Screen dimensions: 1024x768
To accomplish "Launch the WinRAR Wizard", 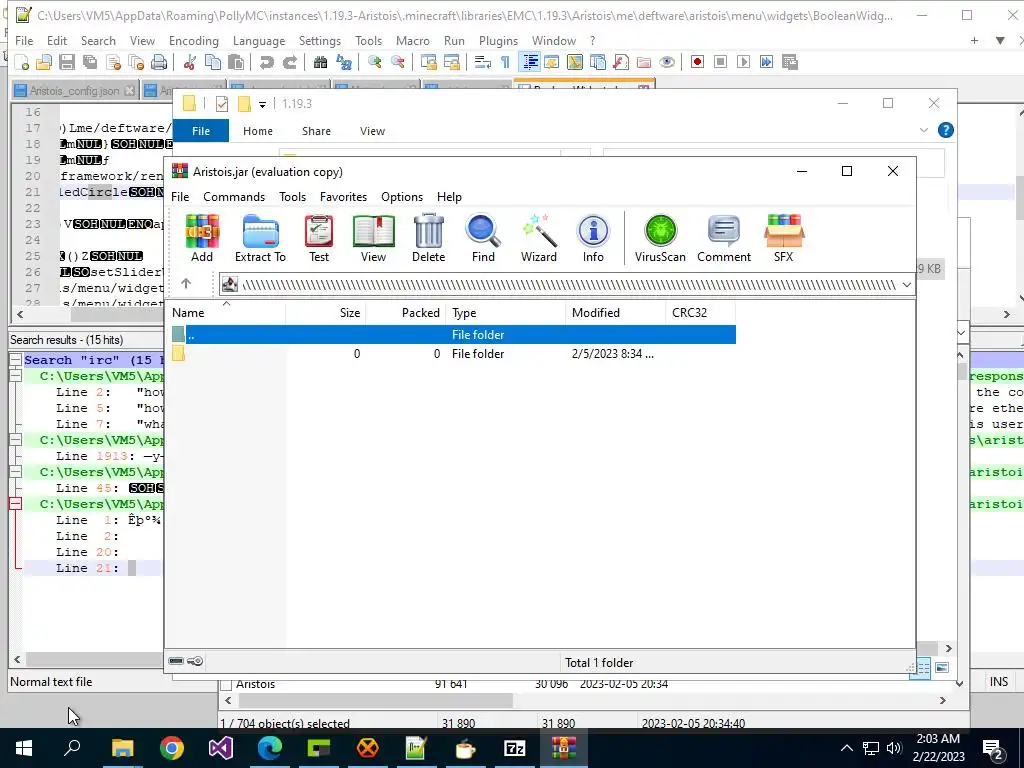I will pos(539,238).
